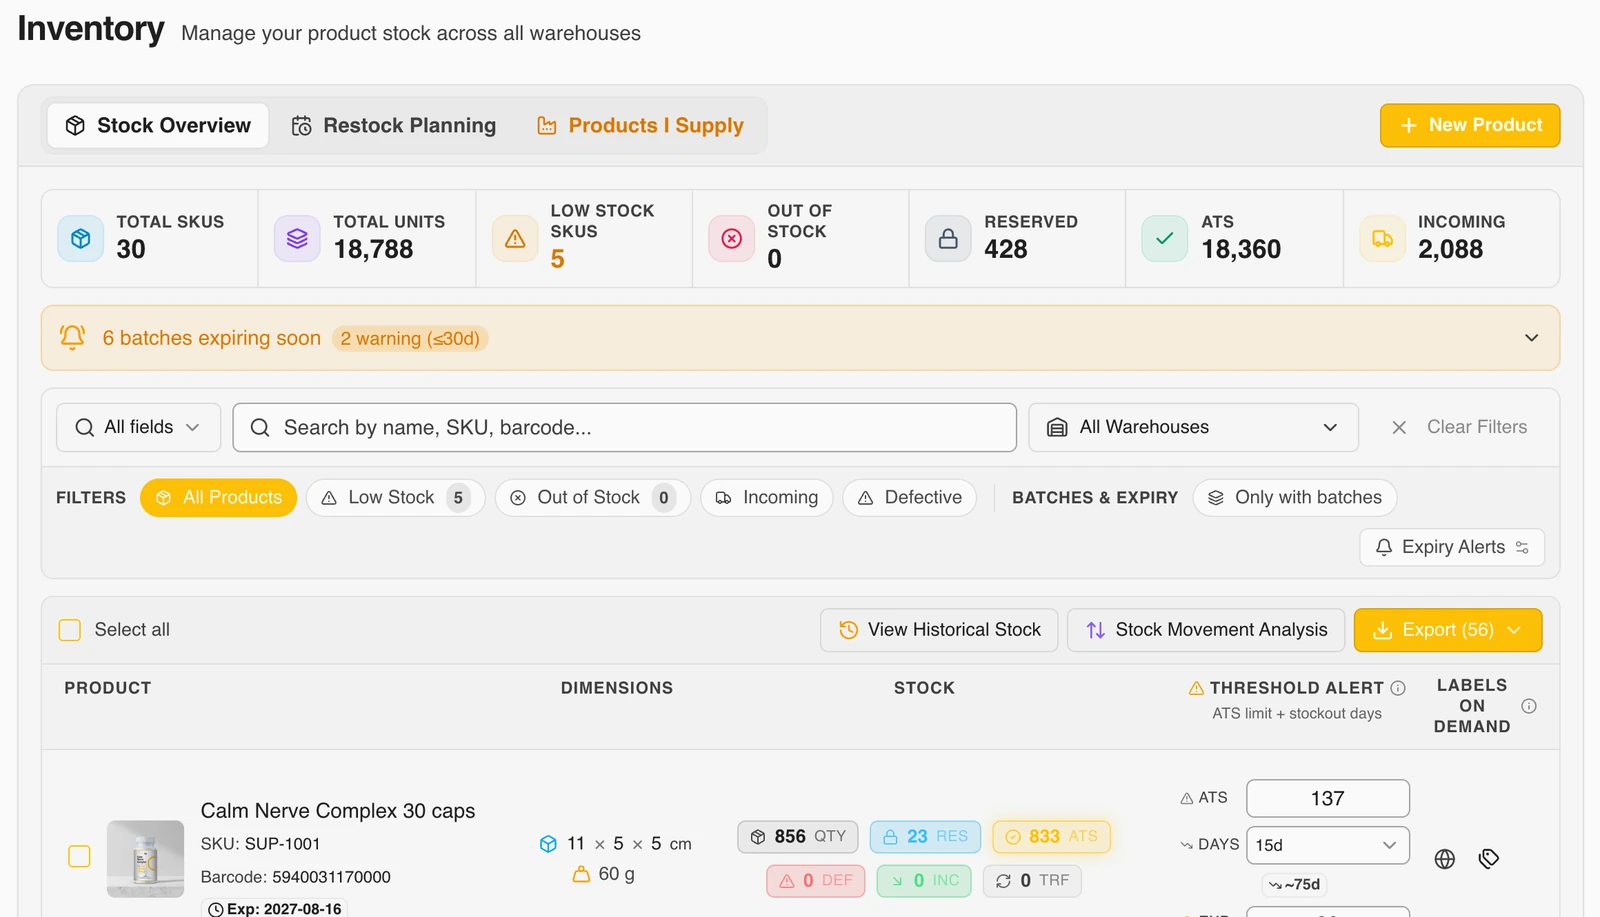This screenshot has height=917, width=1600.
Task: Enable the Only with batches filter
Action: [1295, 498]
